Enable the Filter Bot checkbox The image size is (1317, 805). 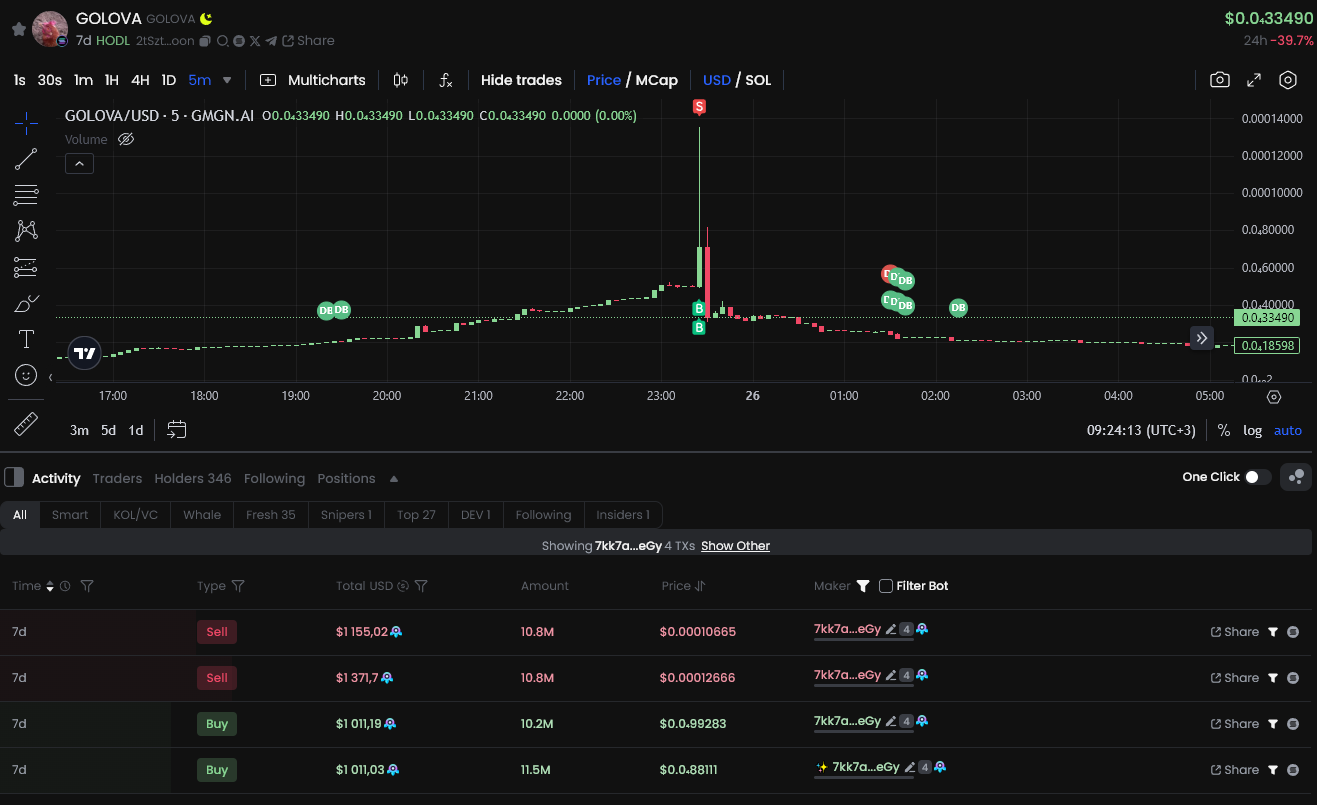885,586
